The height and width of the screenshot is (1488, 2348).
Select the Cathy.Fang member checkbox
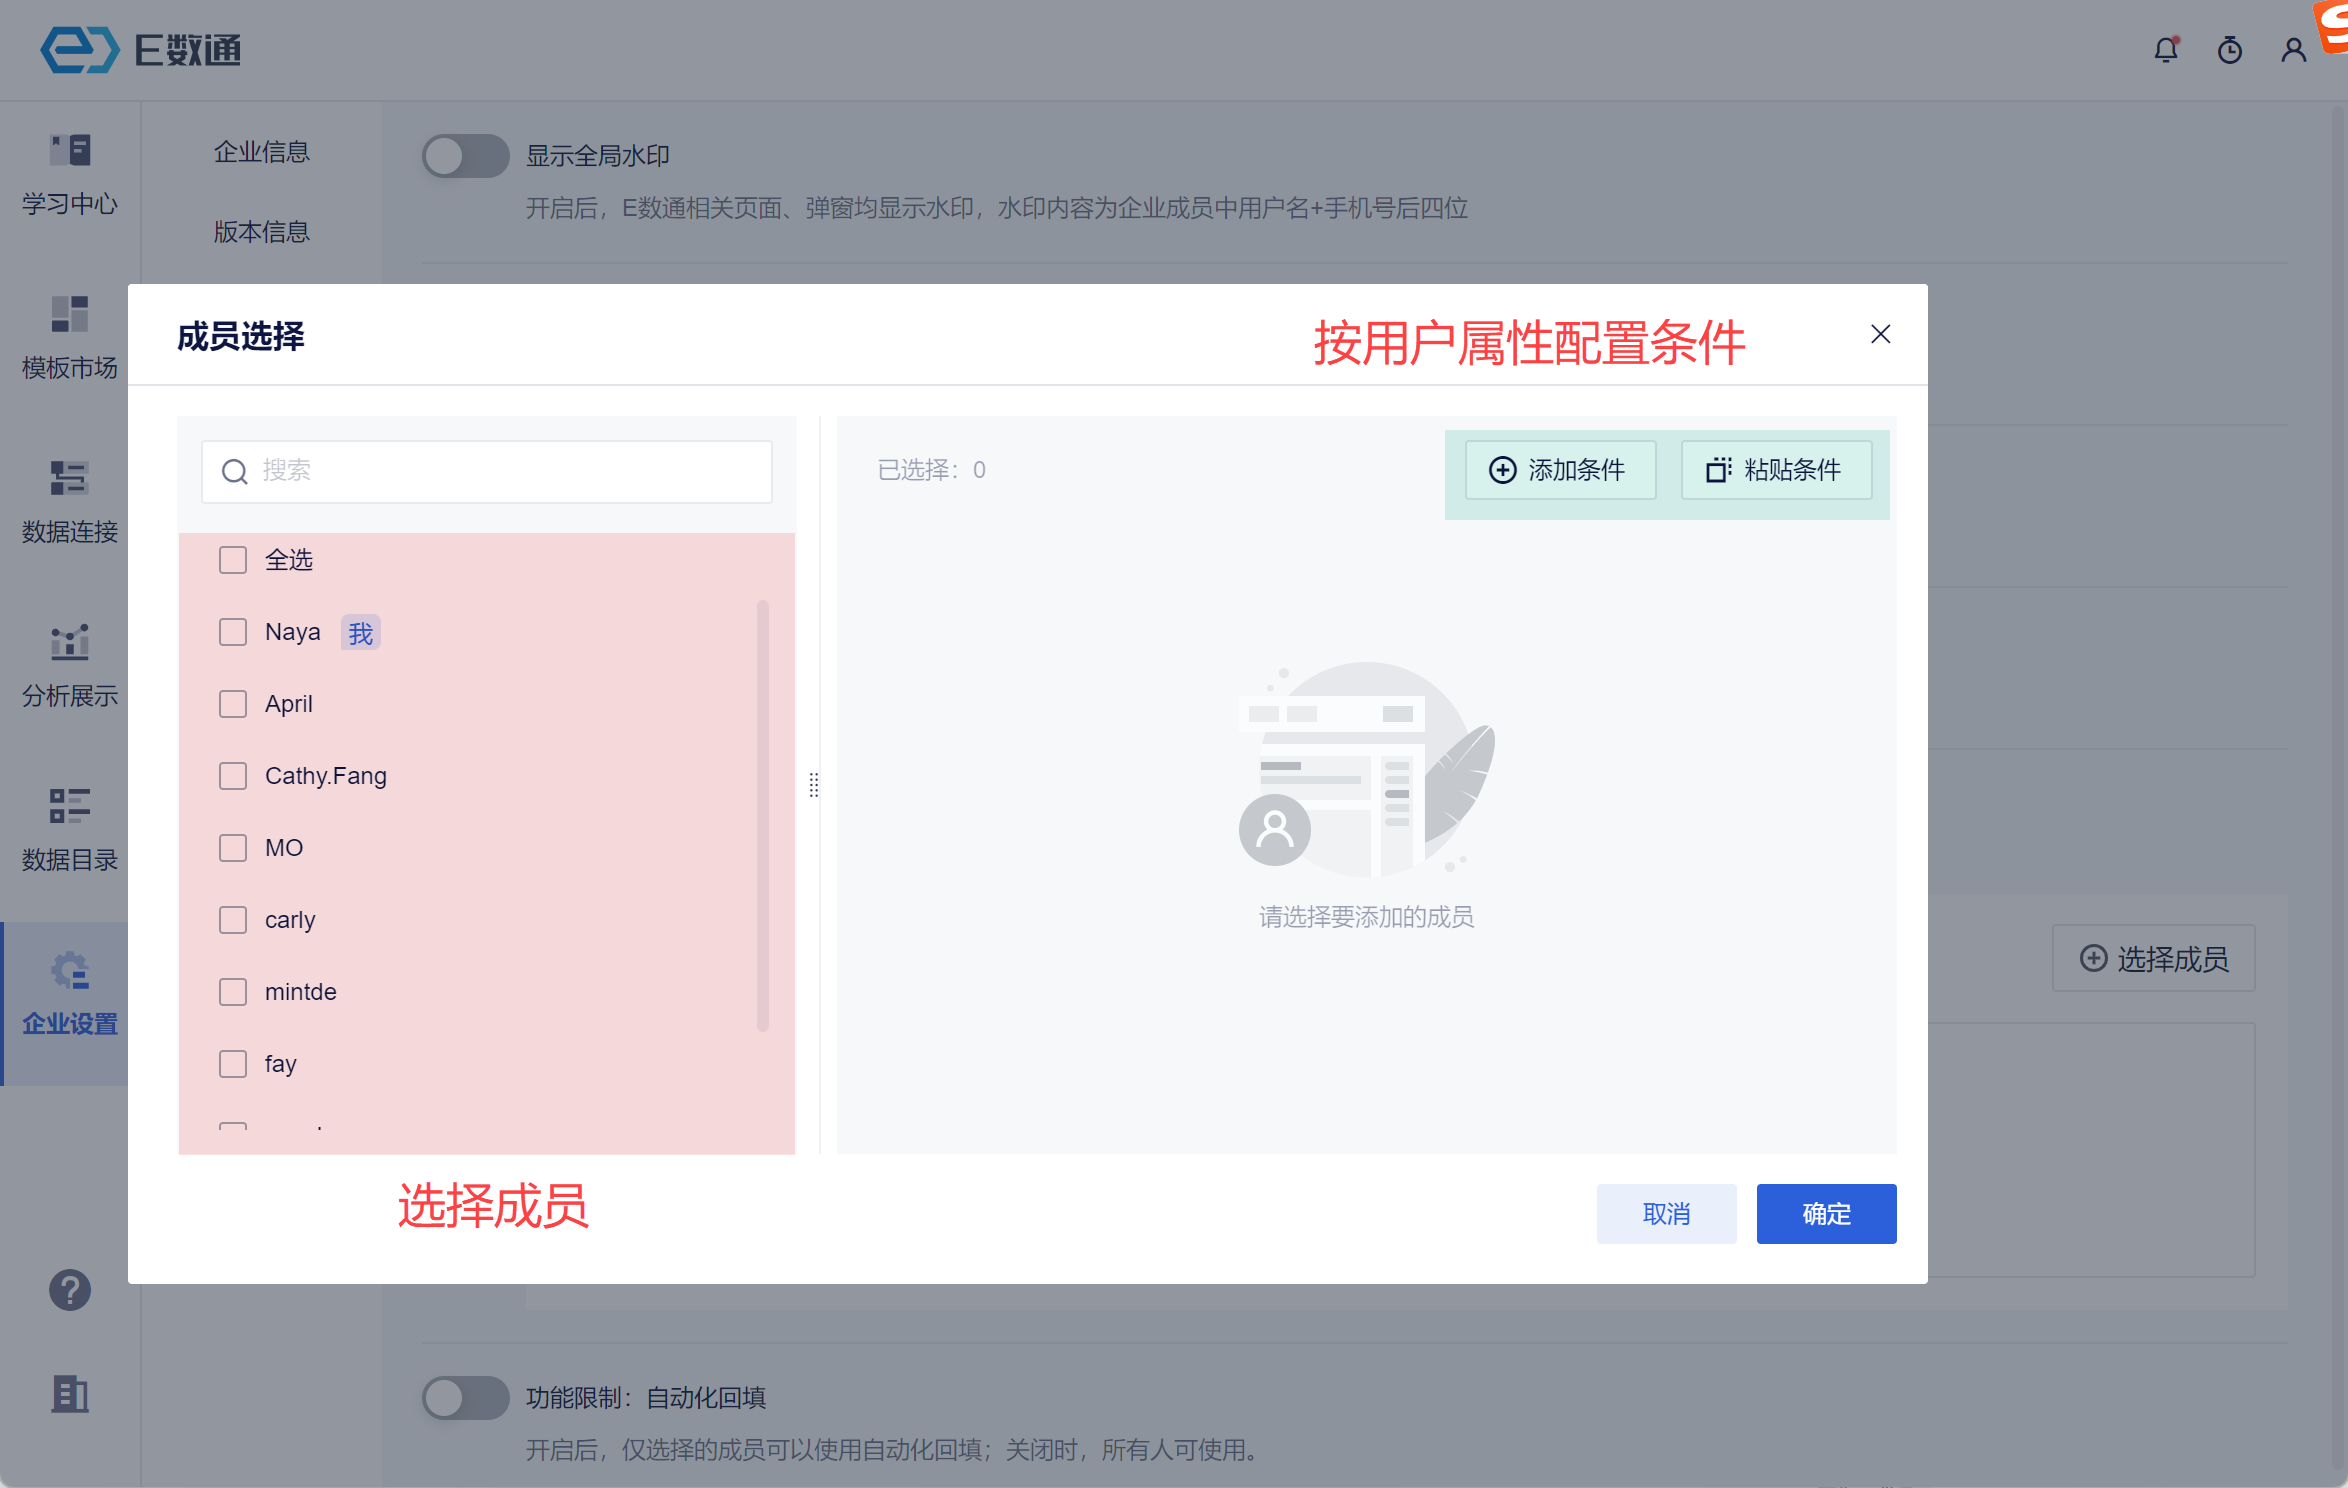233,776
